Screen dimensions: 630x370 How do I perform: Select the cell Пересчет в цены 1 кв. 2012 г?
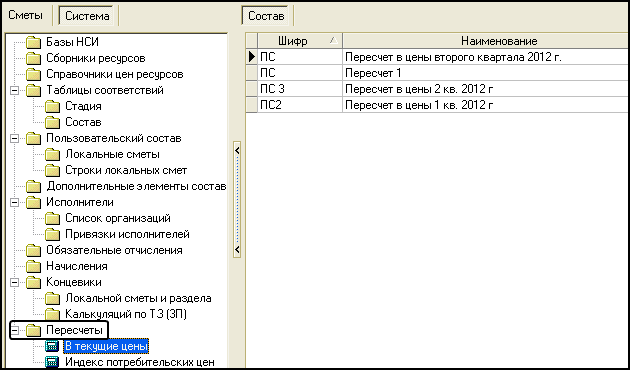(486, 105)
